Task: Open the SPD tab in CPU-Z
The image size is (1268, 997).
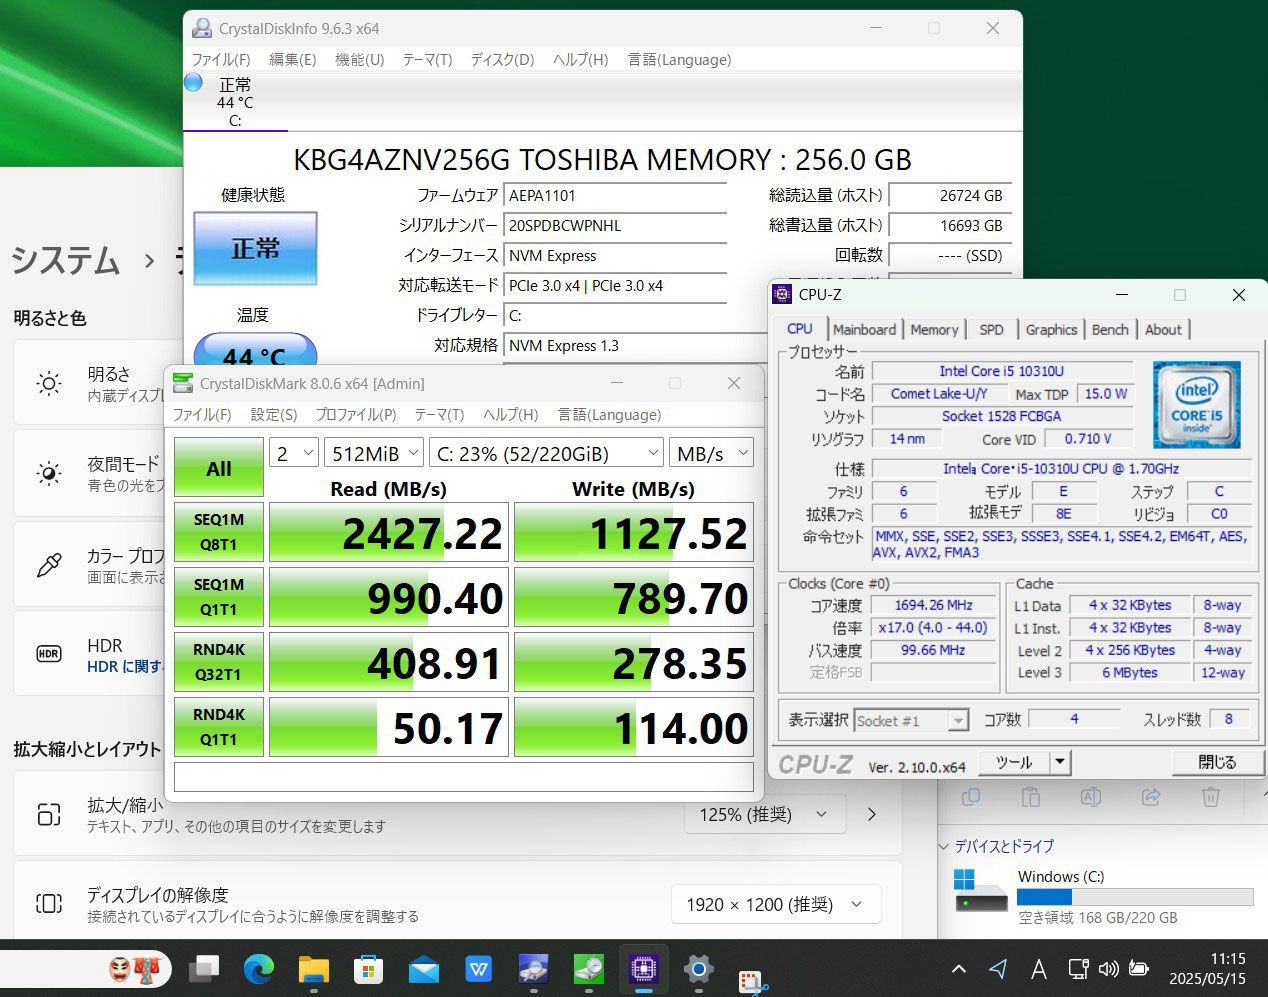Action: click(x=991, y=329)
